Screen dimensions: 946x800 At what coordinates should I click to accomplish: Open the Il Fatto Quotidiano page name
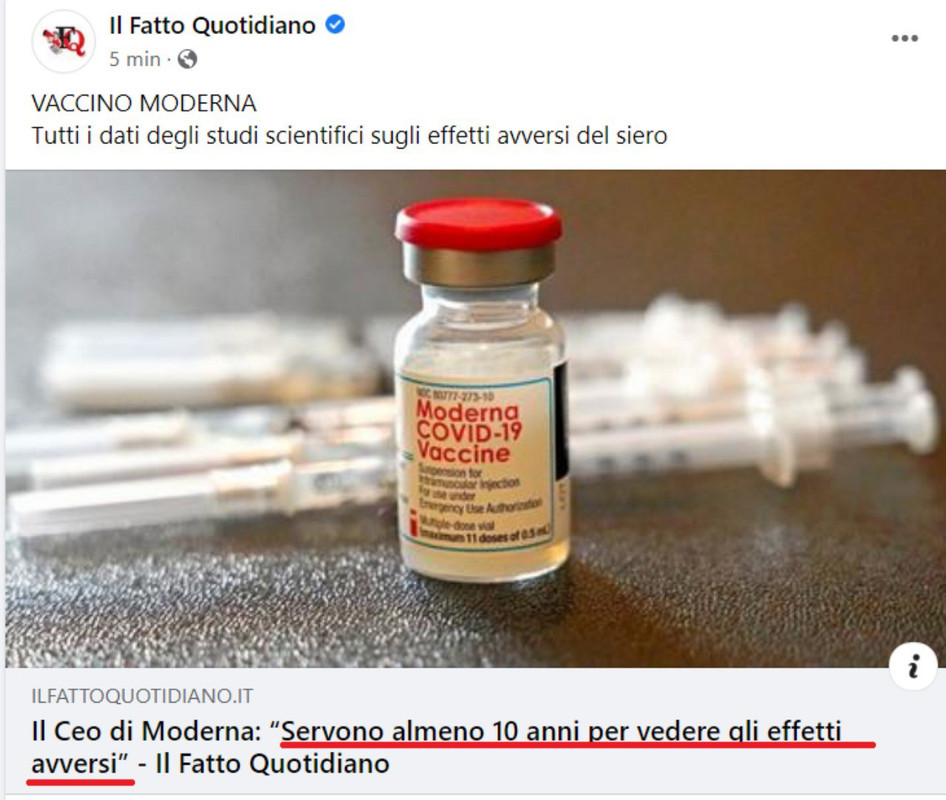click(212, 25)
